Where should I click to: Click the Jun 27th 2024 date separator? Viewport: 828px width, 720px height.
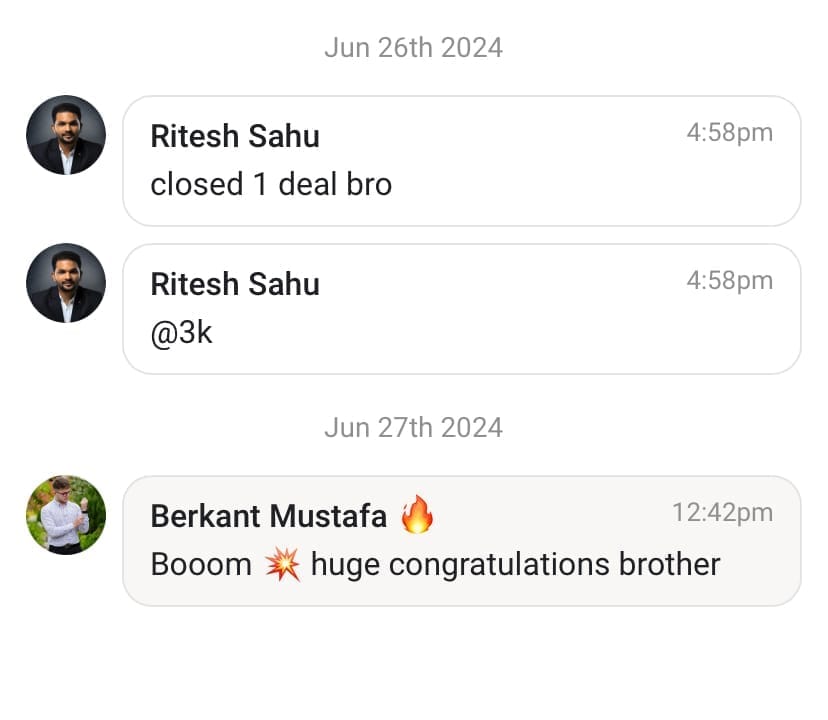coord(413,428)
